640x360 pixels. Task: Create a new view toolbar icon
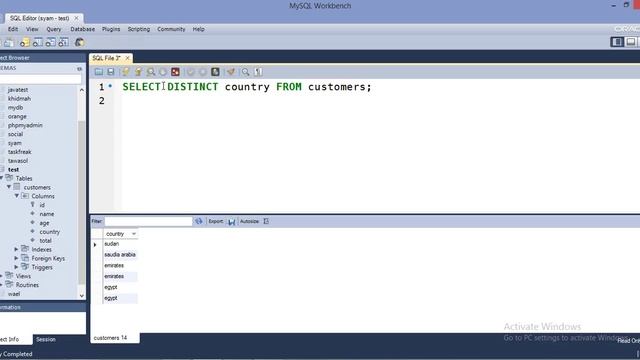click(51, 42)
